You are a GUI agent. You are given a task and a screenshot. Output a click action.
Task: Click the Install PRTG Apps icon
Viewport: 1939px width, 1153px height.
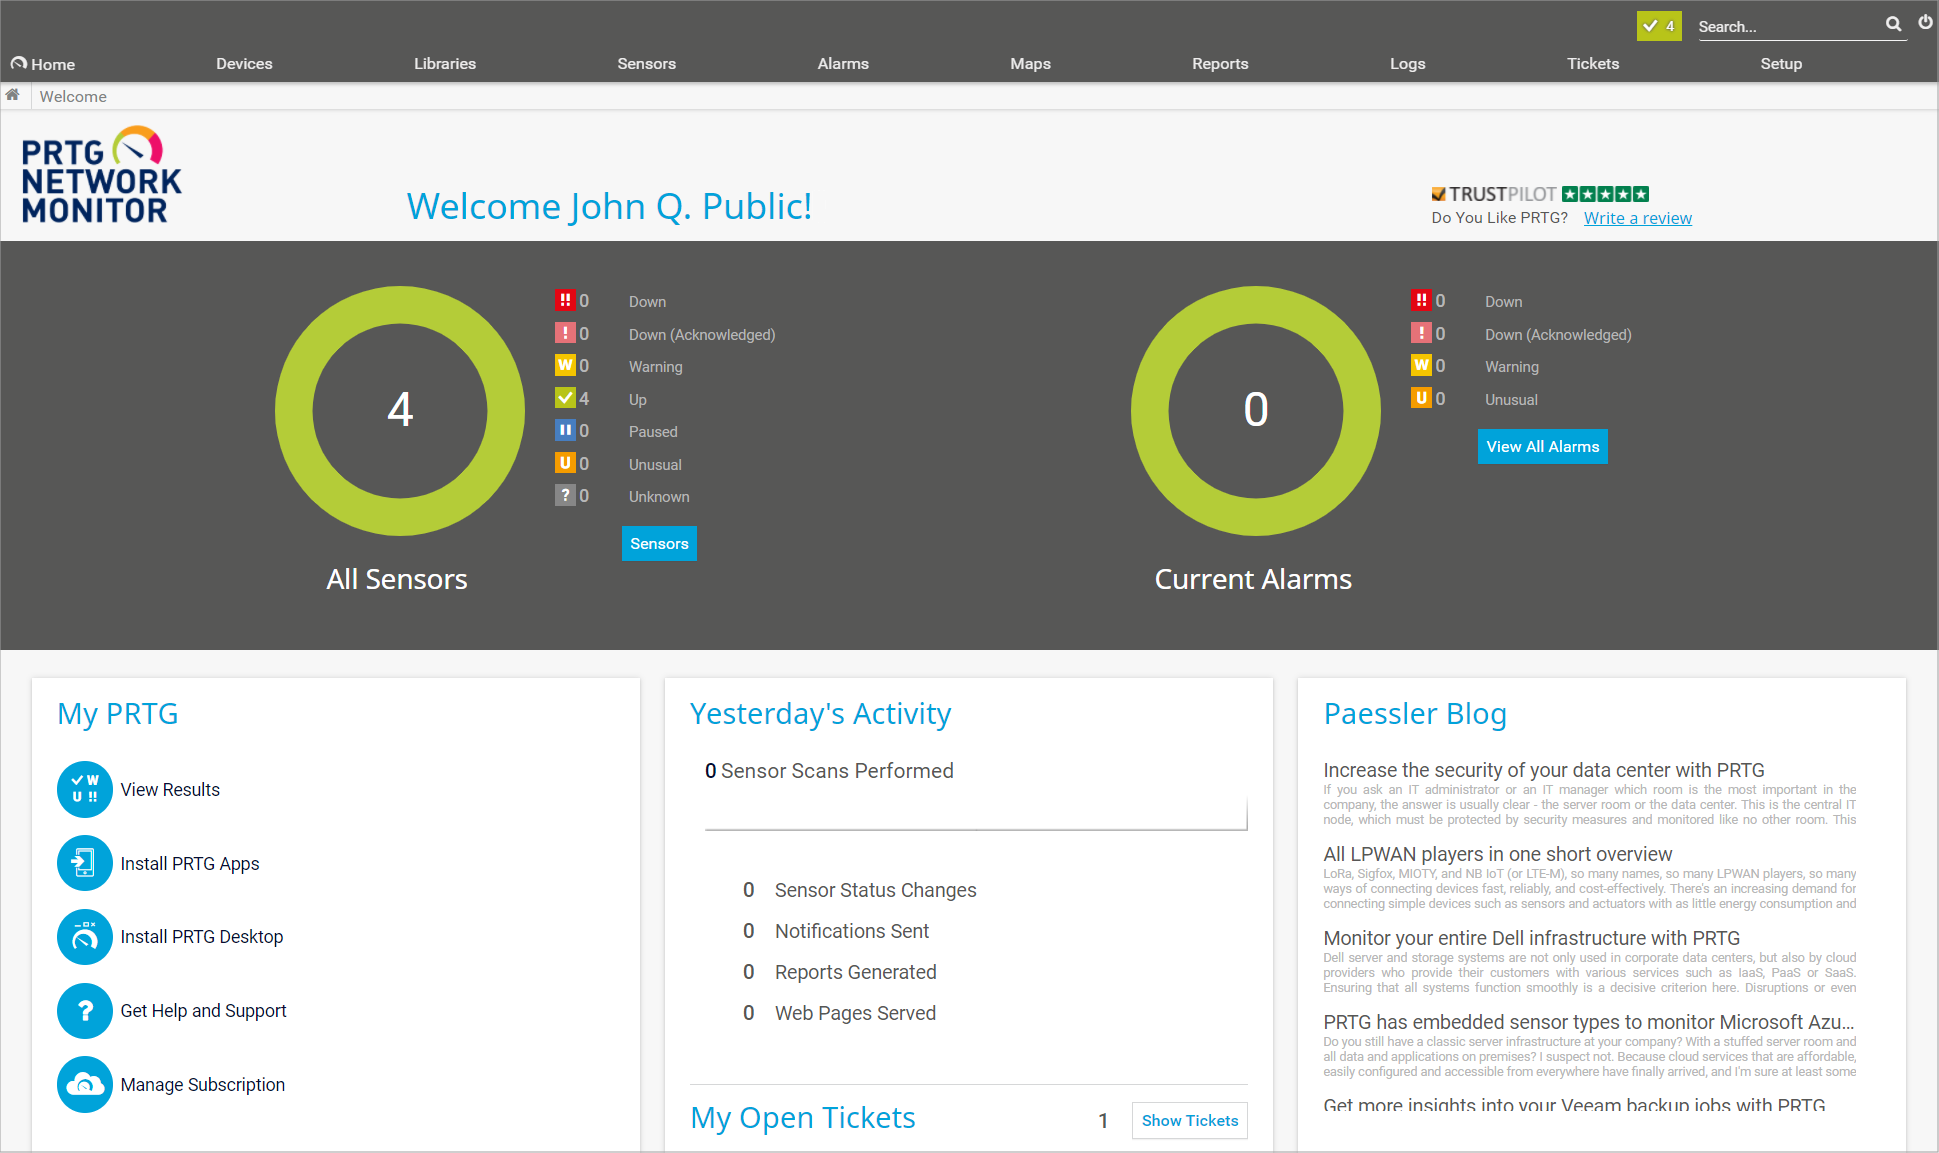pos(85,863)
